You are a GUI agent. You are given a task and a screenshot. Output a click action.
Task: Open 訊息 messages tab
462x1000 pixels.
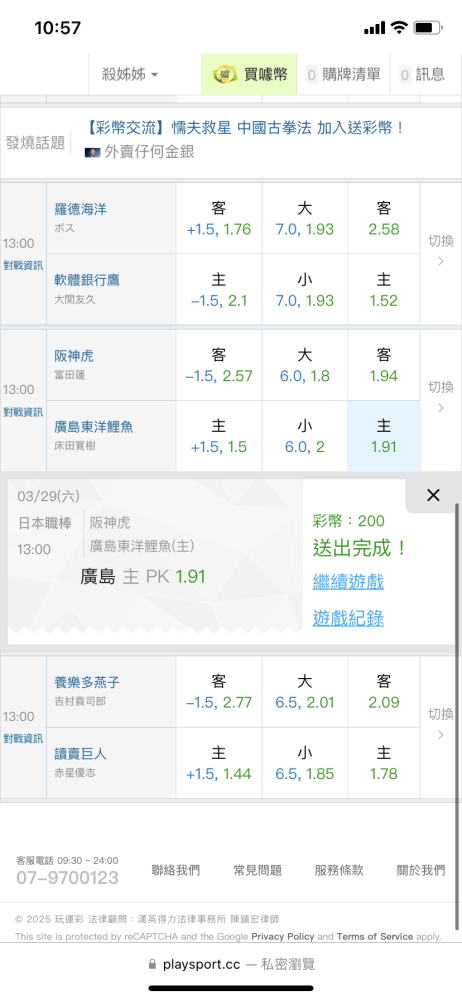(422, 75)
